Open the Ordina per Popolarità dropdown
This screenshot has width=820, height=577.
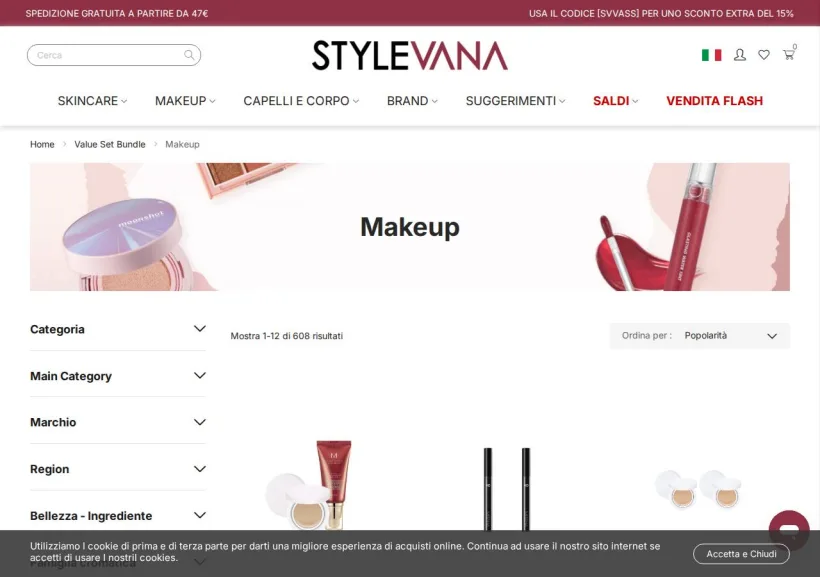click(700, 336)
